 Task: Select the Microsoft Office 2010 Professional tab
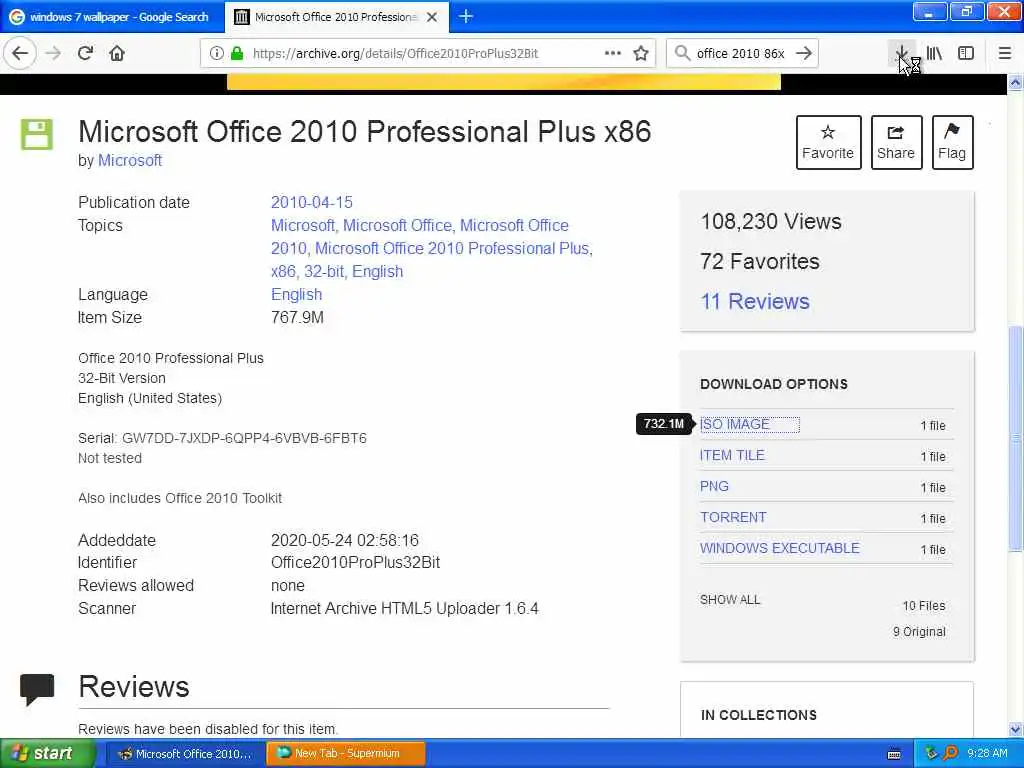click(x=336, y=17)
